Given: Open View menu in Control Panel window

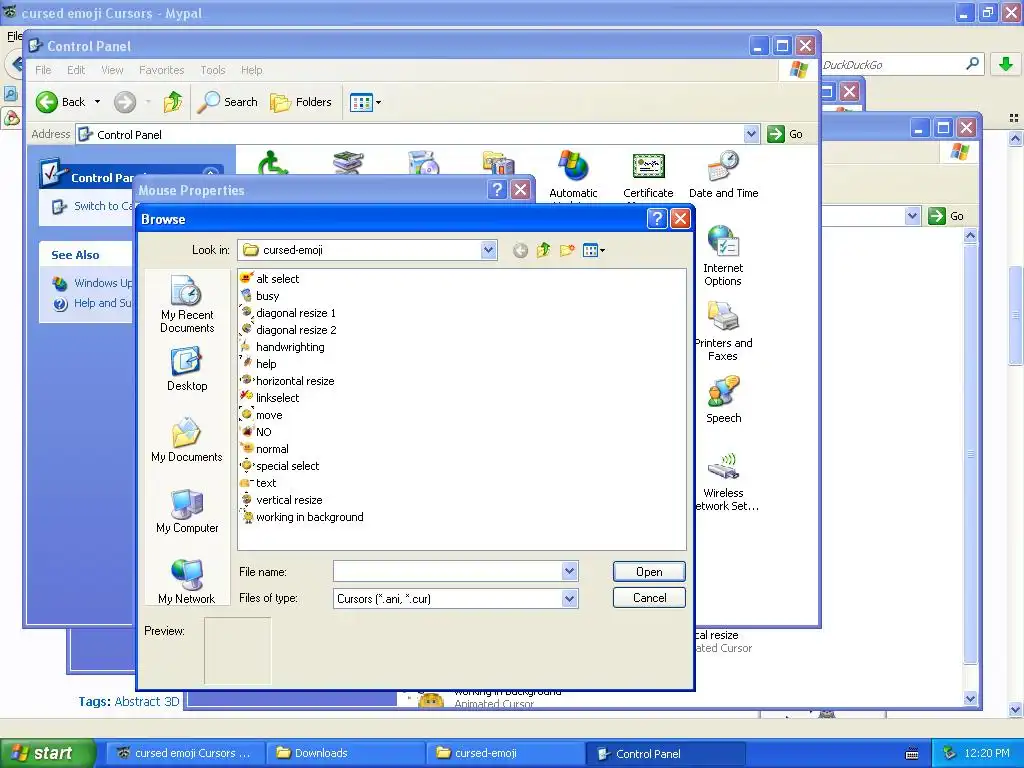Looking at the screenshot, I should click(x=112, y=70).
